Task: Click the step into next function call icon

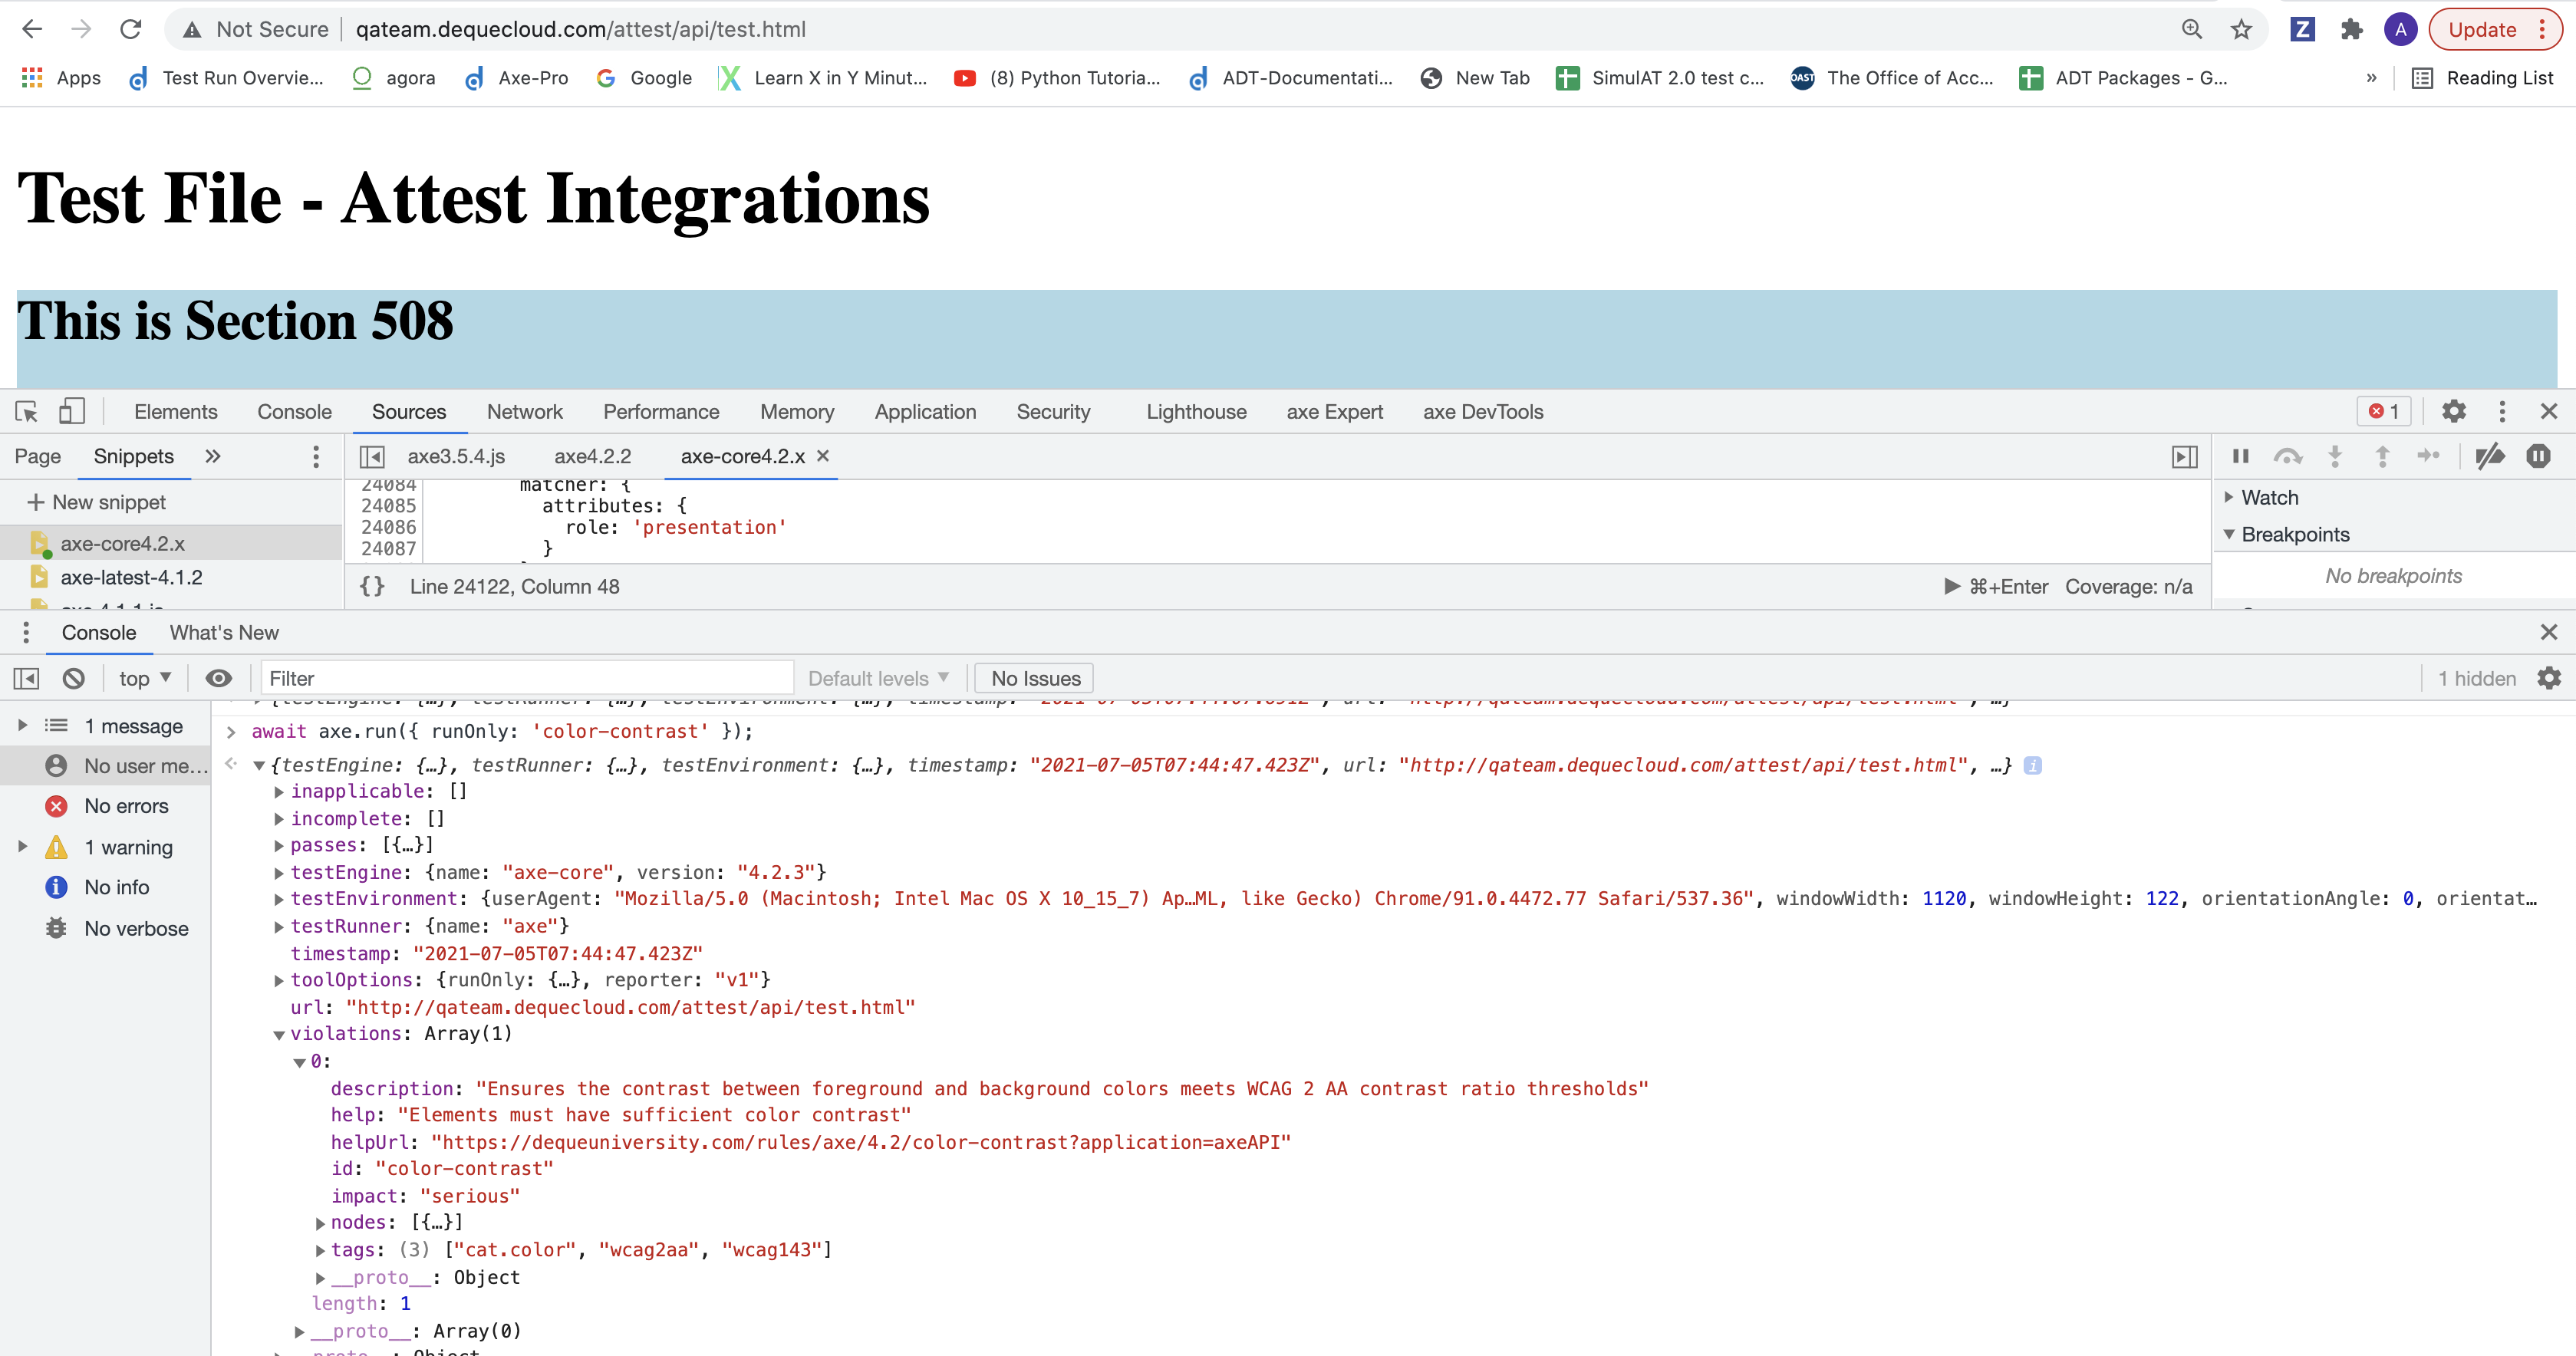Action: (2335, 456)
